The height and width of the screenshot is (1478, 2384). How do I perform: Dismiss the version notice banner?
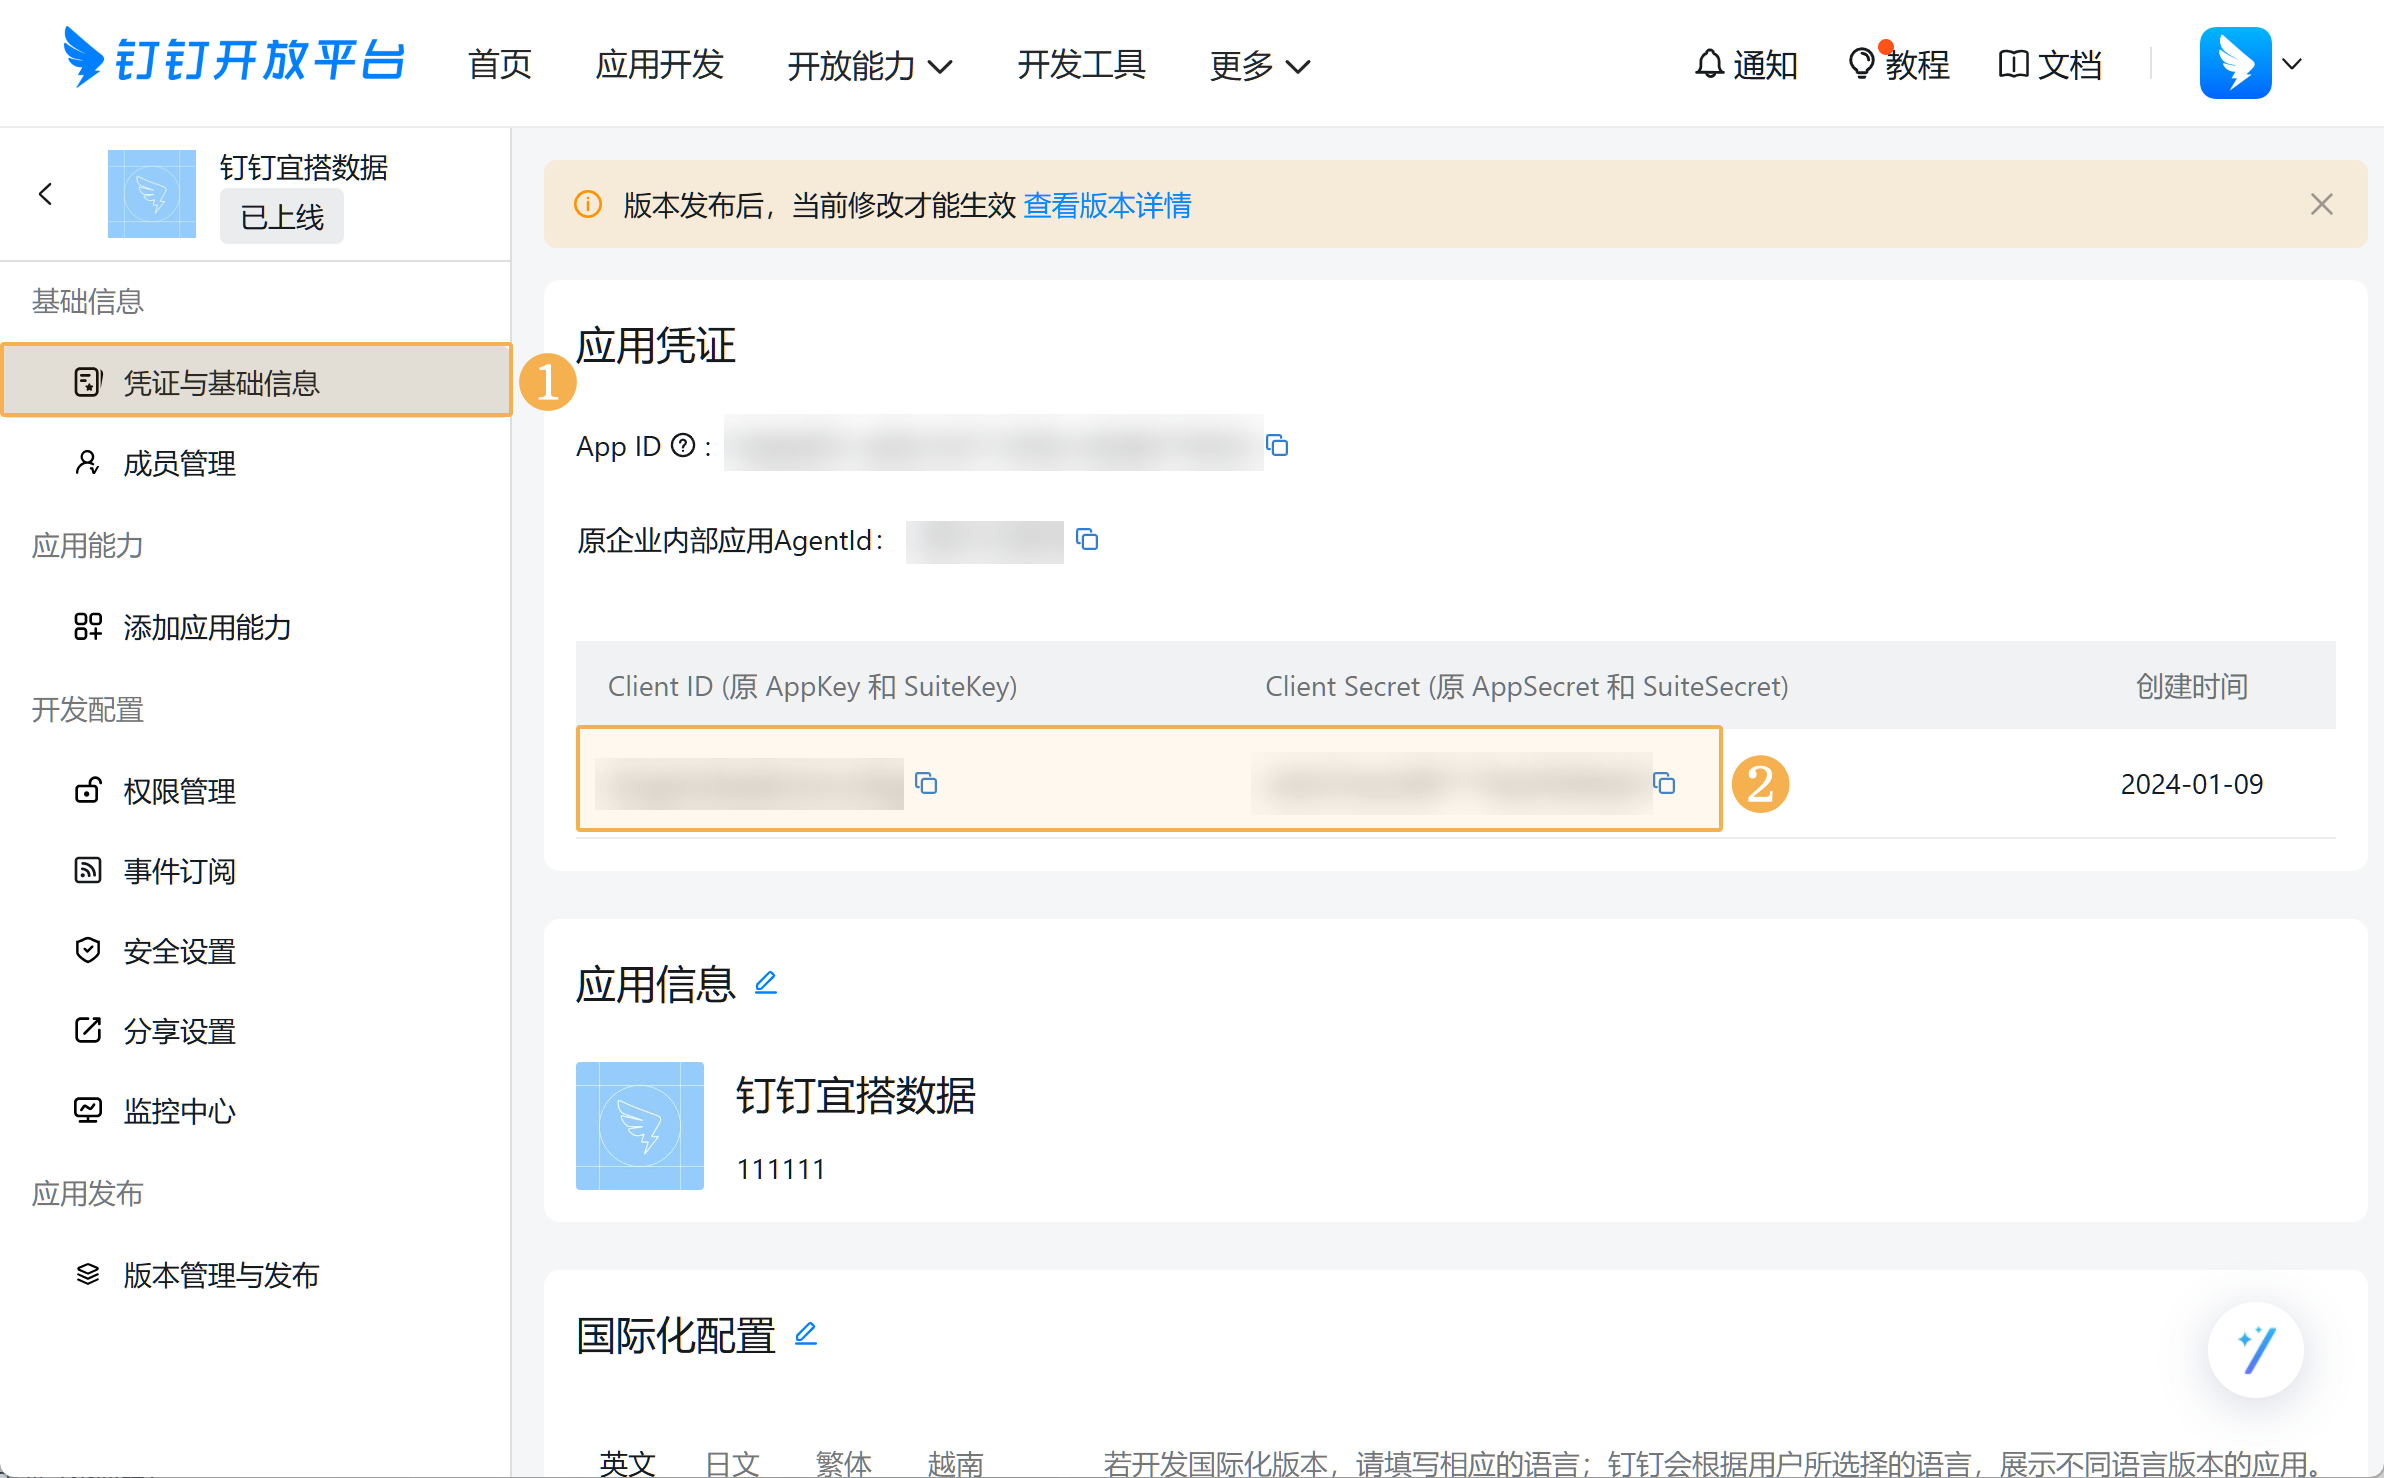[x=2321, y=205]
